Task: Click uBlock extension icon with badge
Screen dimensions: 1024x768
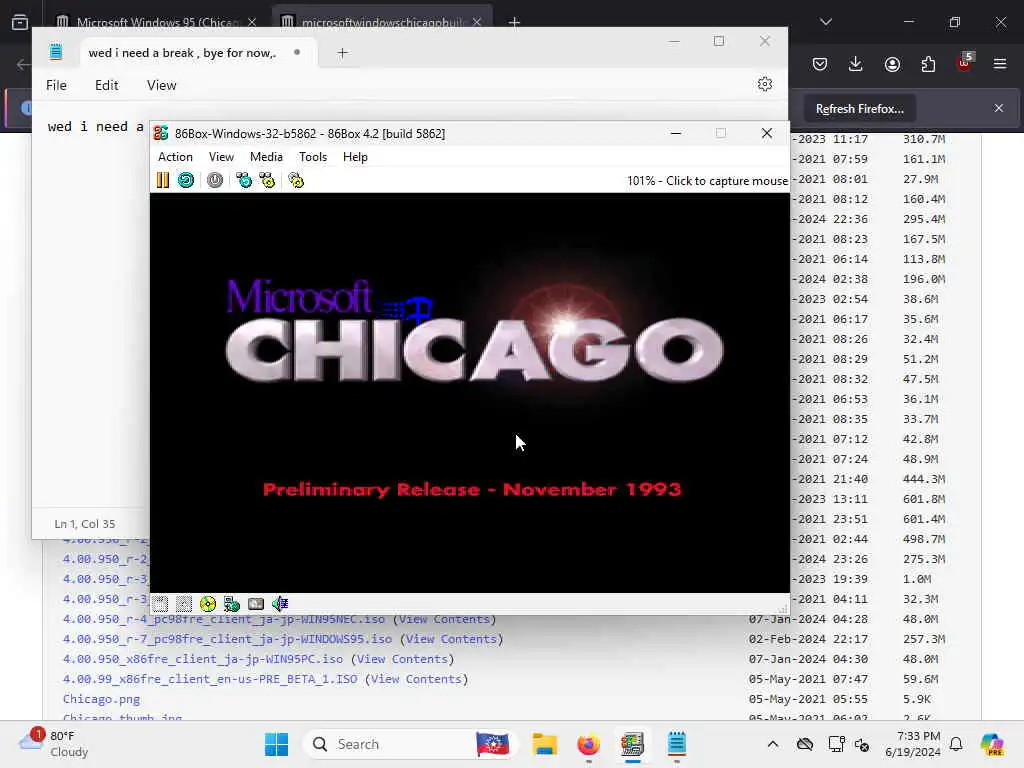Action: click(965, 63)
